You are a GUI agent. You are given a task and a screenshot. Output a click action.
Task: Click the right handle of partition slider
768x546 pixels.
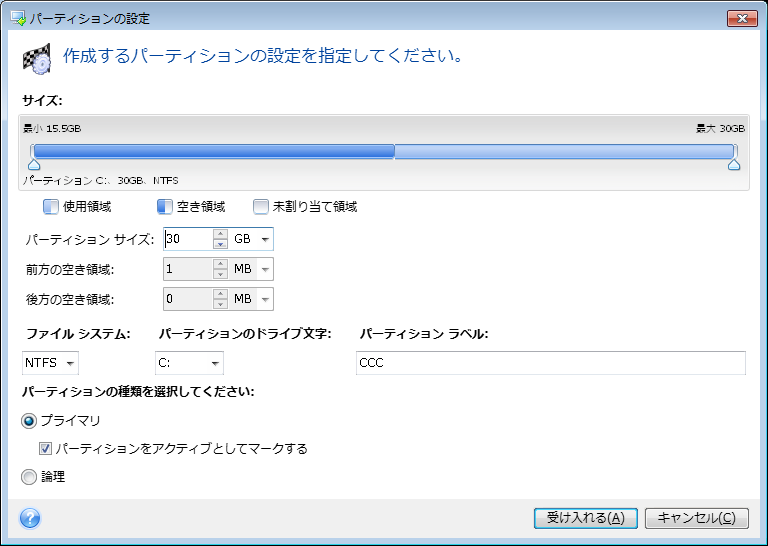tap(734, 164)
